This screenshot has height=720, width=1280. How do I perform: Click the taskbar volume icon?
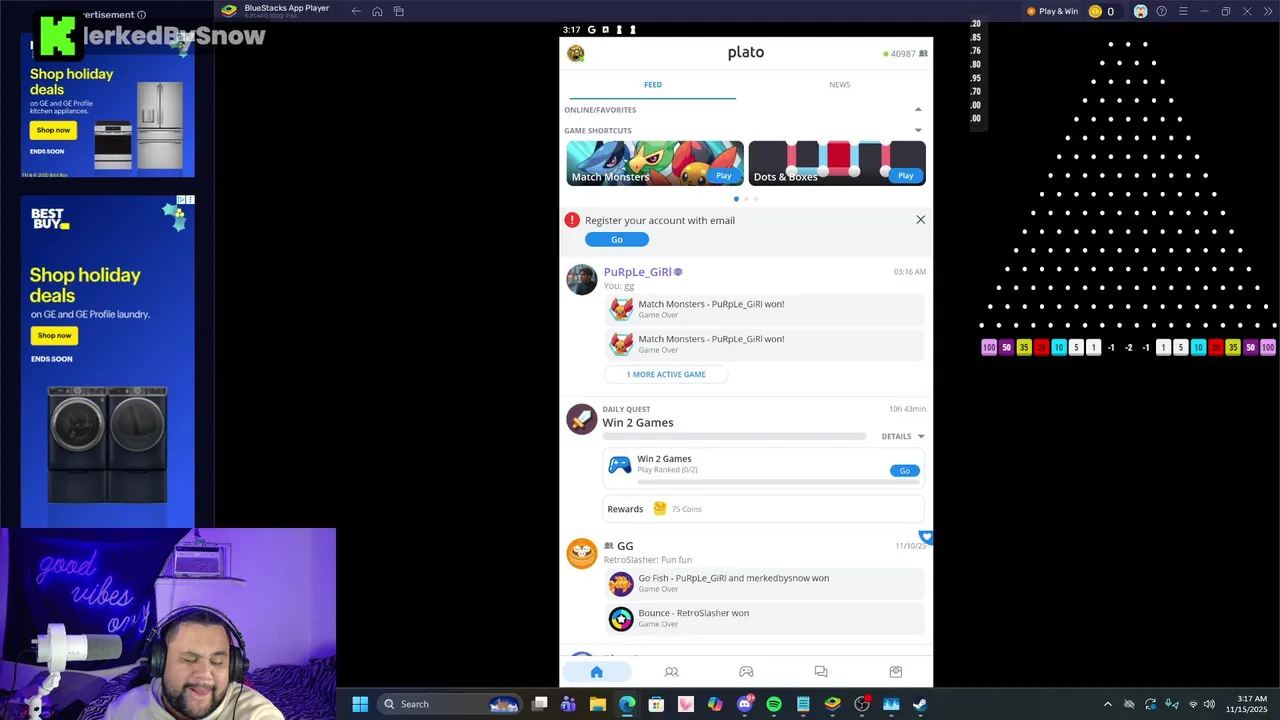click(1209, 704)
